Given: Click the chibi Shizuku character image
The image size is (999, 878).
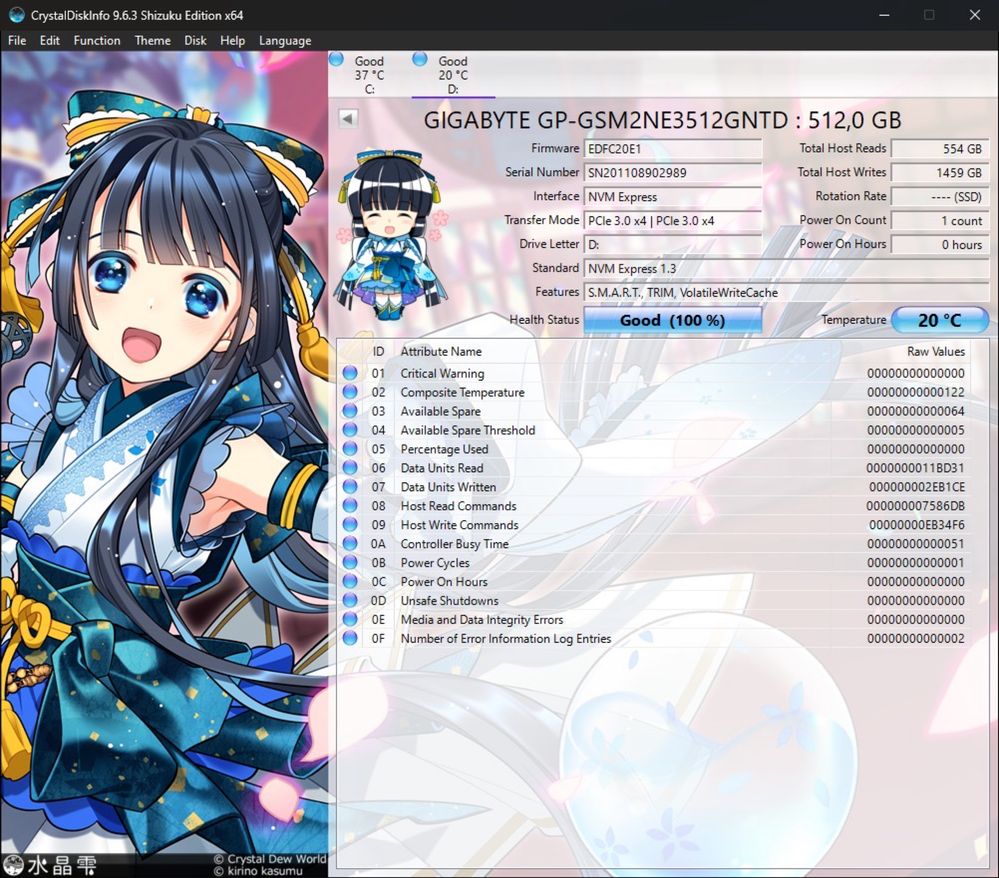Looking at the screenshot, I should click(391, 234).
